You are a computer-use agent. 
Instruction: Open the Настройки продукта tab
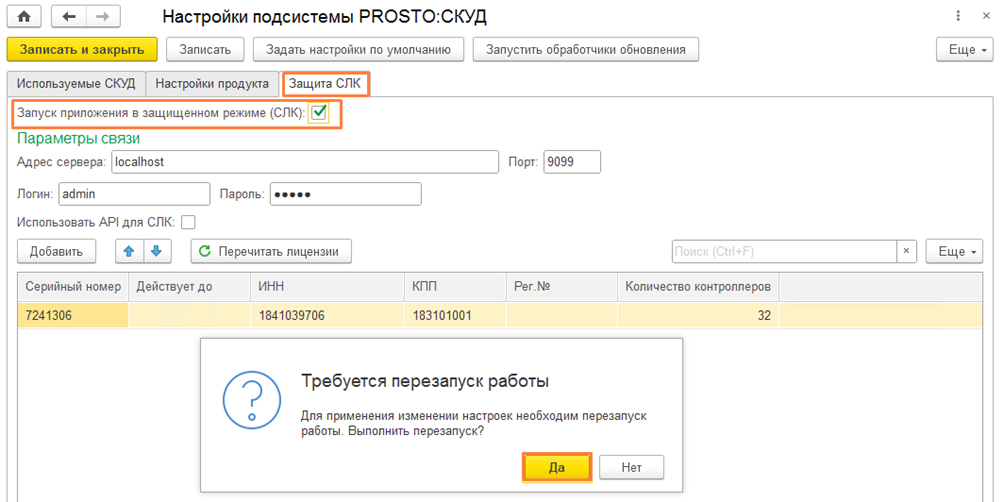[212, 84]
